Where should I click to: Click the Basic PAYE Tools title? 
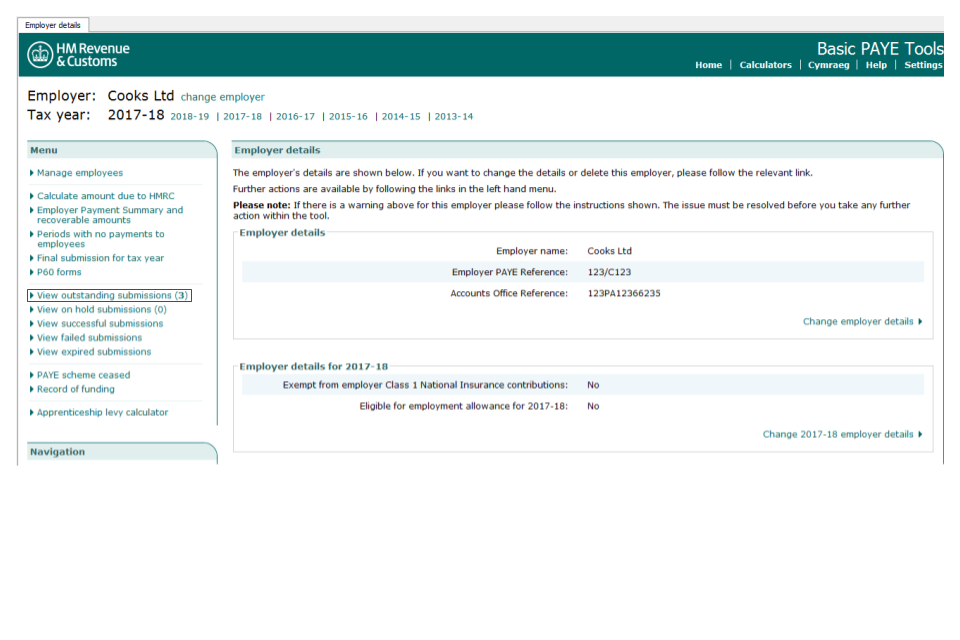[880, 48]
